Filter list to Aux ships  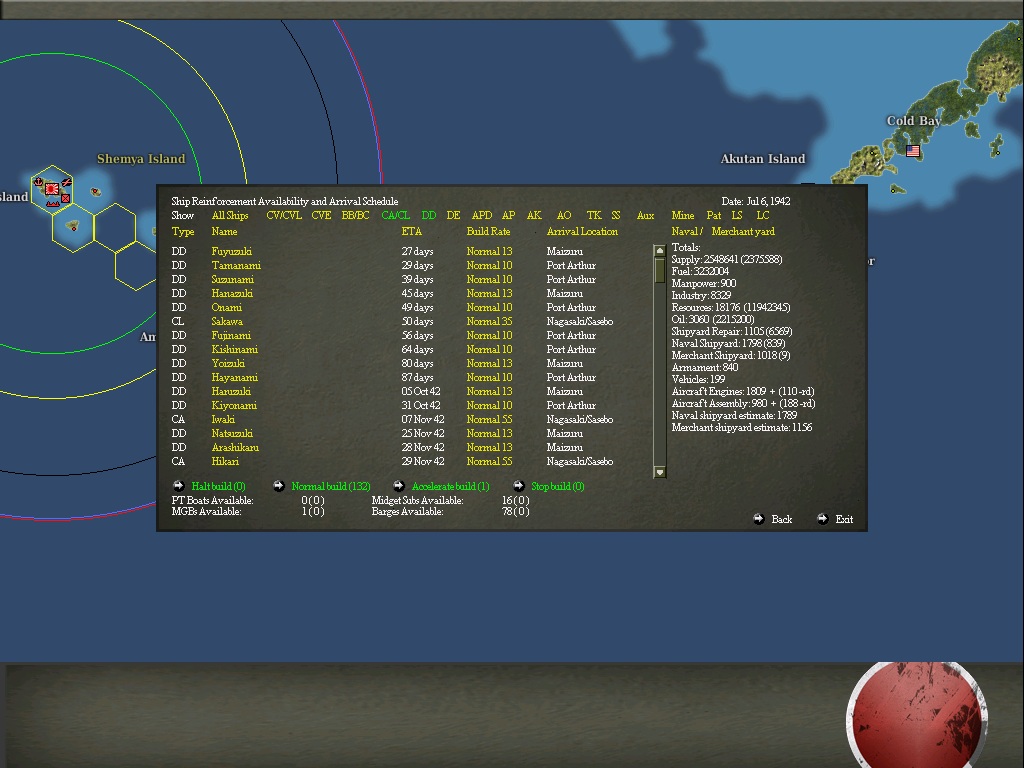[645, 215]
